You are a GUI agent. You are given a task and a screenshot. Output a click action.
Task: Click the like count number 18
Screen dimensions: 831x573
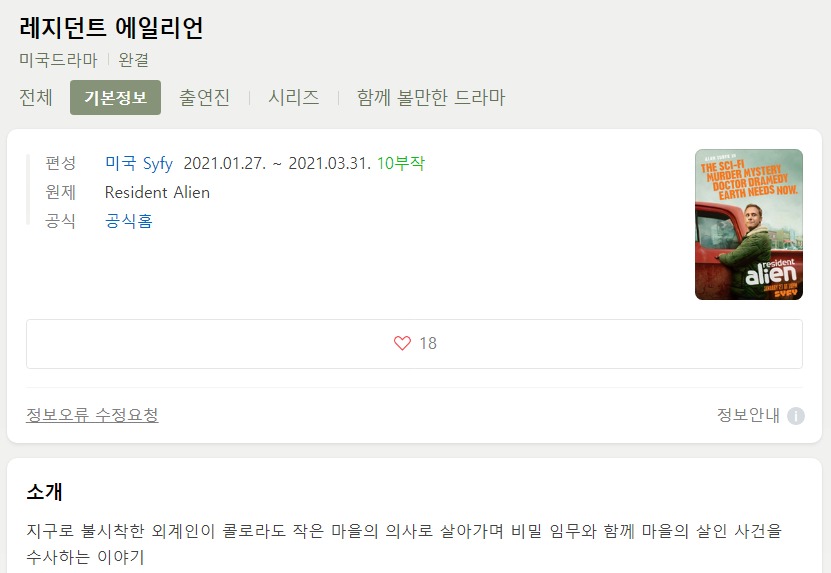click(x=428, y=343)
